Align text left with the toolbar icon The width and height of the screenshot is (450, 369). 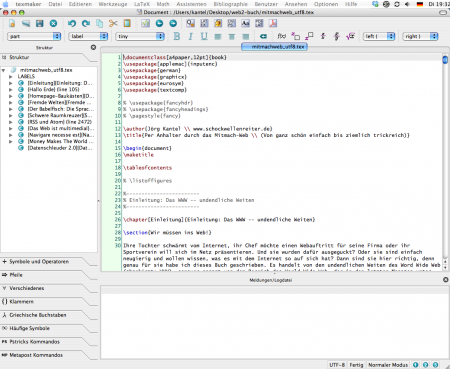(218, 36)
